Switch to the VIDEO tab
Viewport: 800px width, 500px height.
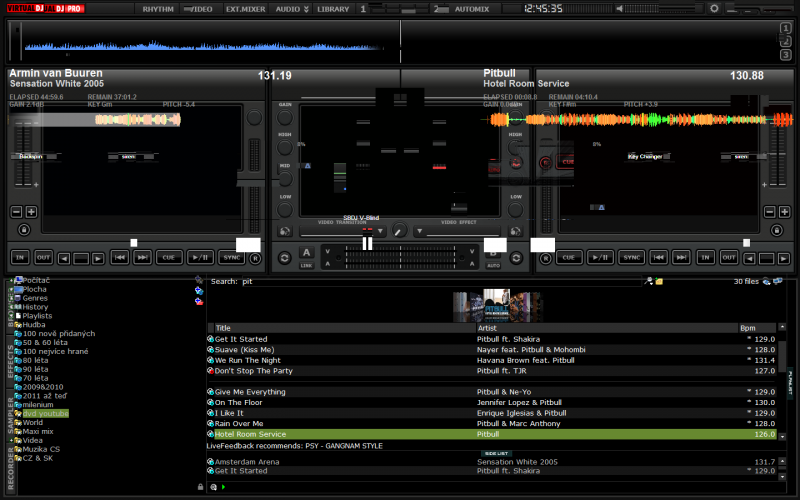[201, 9]
